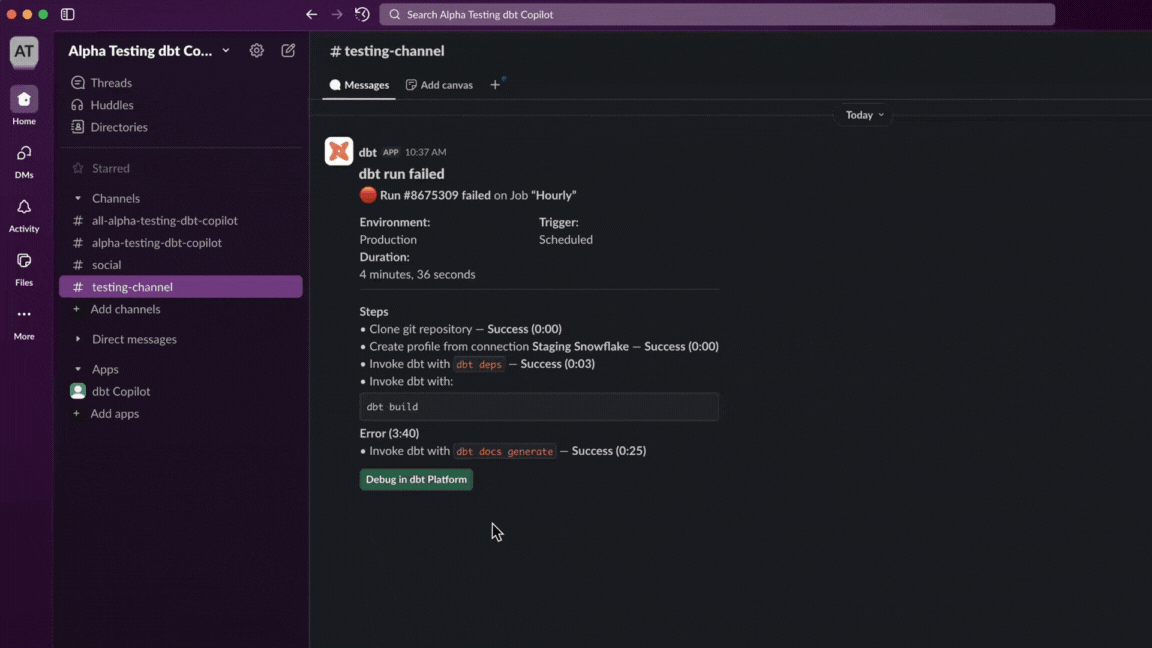Click the dbt deps code snippet
This screenshot has width=1152, height=648.
479,364
